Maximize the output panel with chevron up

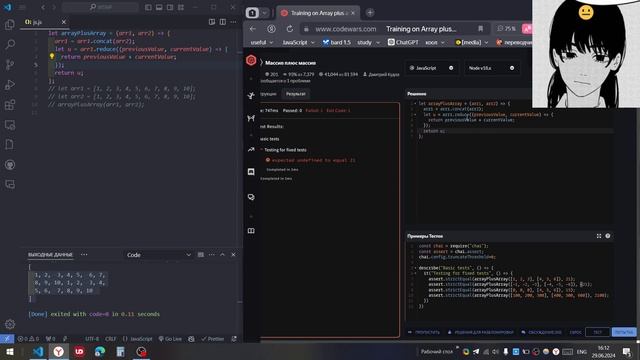tap(222, 255)
